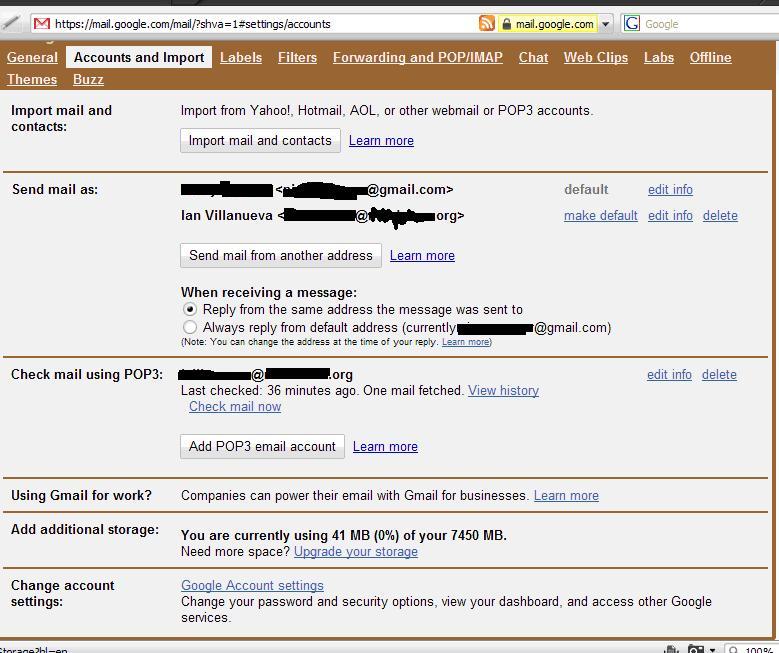The image size is (779, 653).
Task: Click the storage usage text '41 MB (0%)'
Action: coord(366,535)
